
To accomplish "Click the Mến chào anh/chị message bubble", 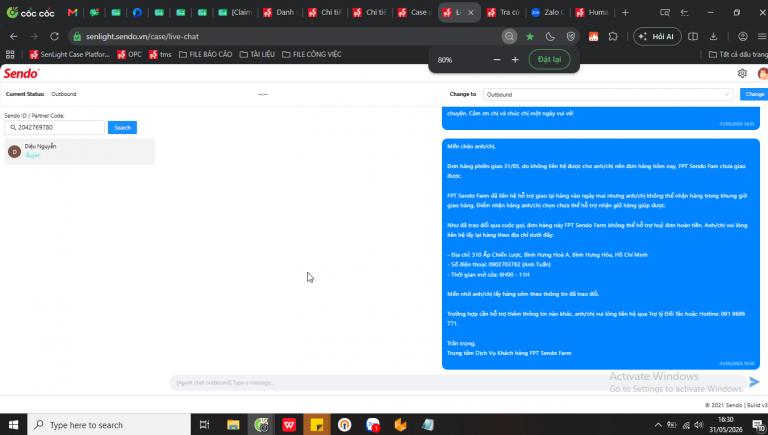I will pyautogui.click(x=600, y=254).
